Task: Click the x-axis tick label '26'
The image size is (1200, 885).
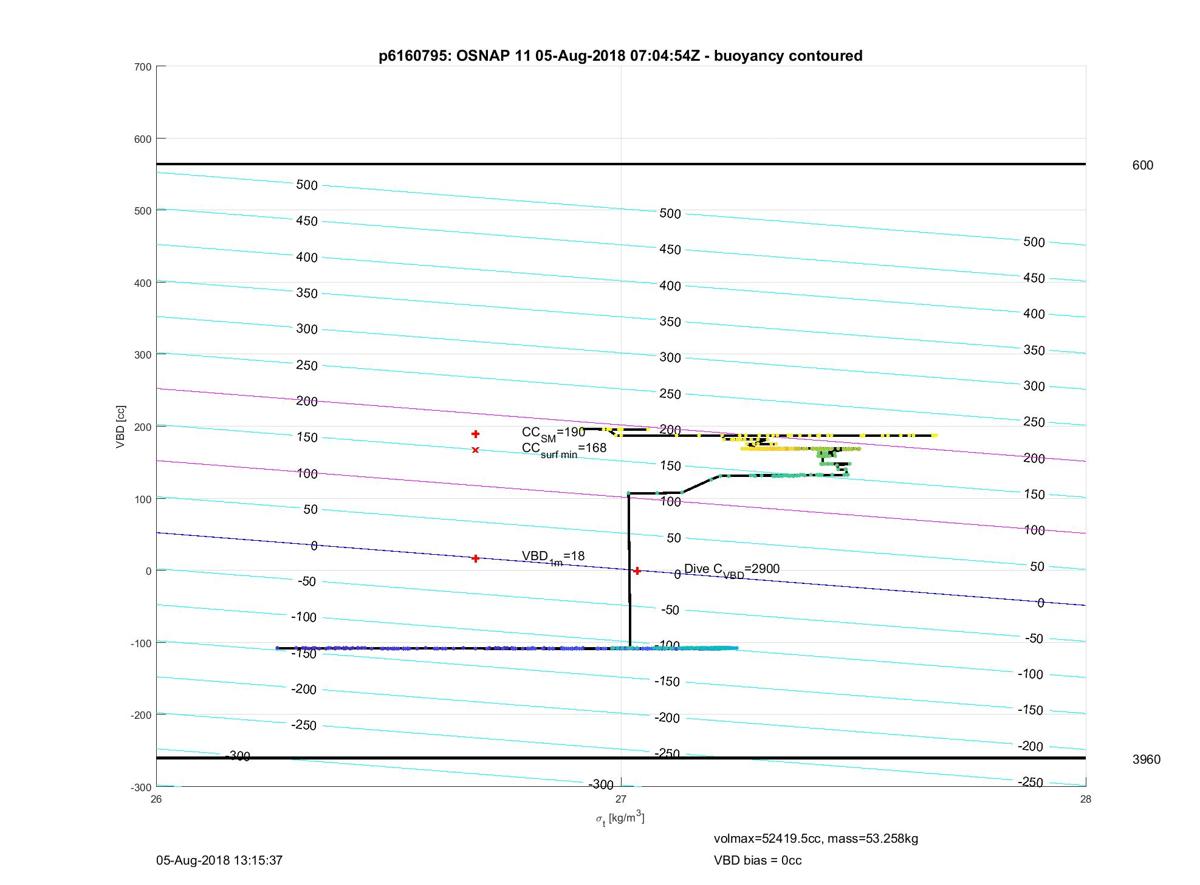Action: (156, 799)
